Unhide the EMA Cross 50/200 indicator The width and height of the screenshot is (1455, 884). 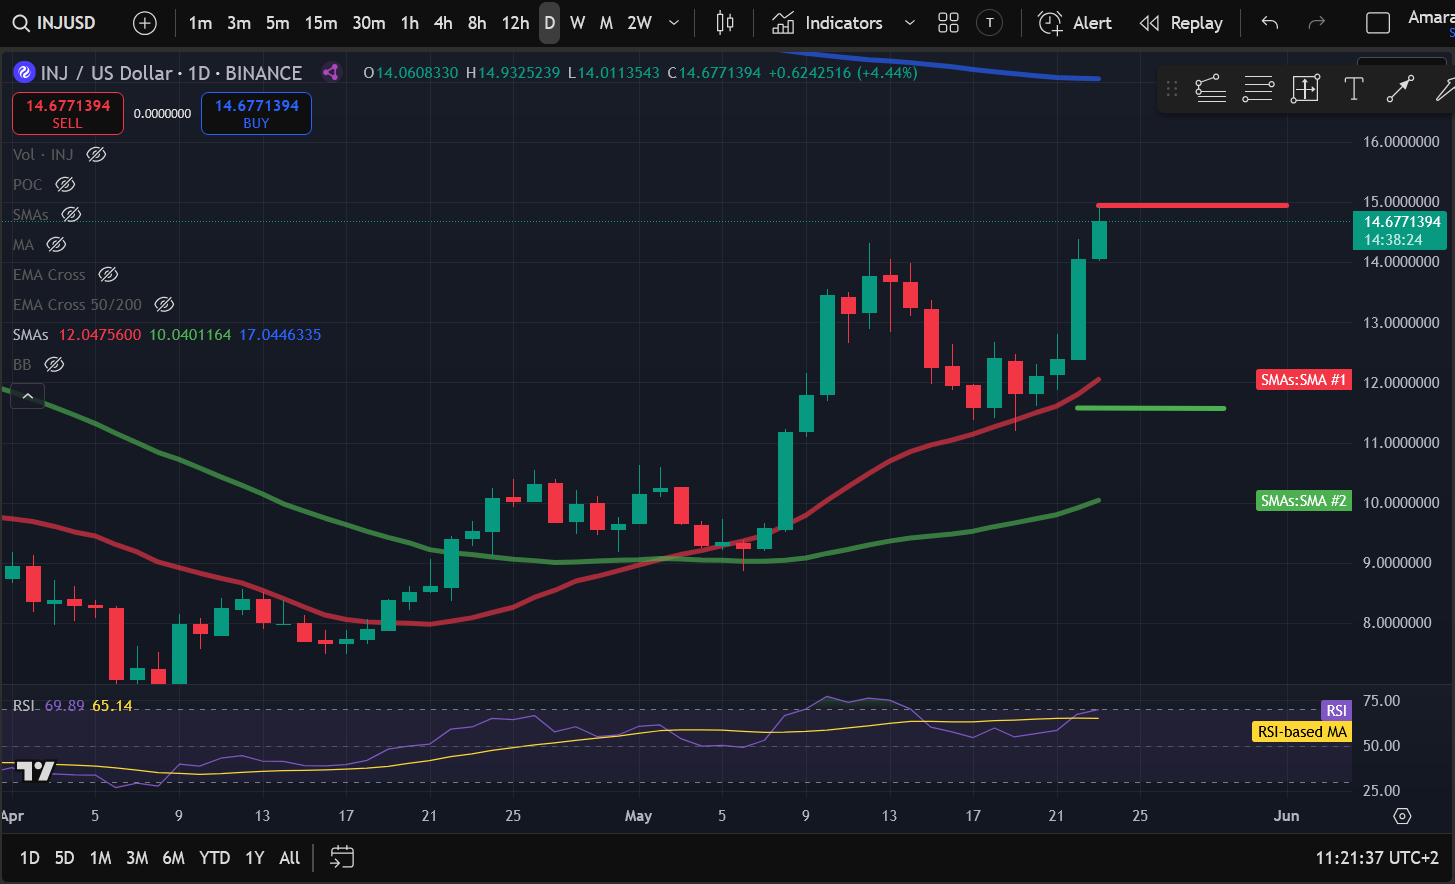coord(164,304)
